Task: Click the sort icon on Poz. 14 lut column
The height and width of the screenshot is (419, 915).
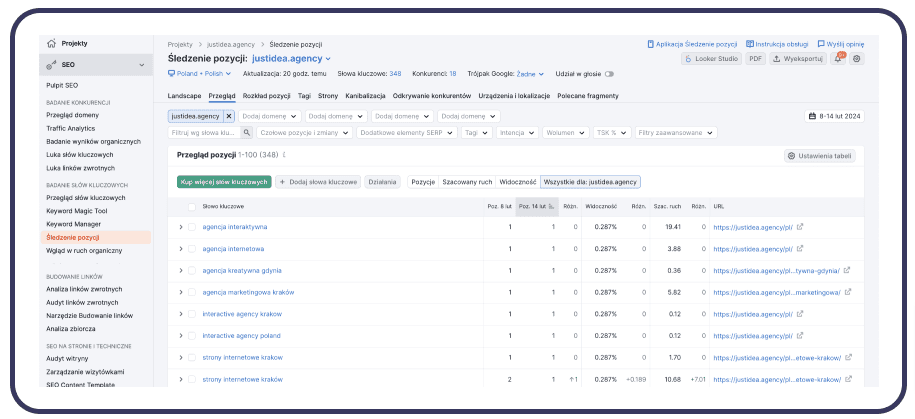Action: [551, 207]
